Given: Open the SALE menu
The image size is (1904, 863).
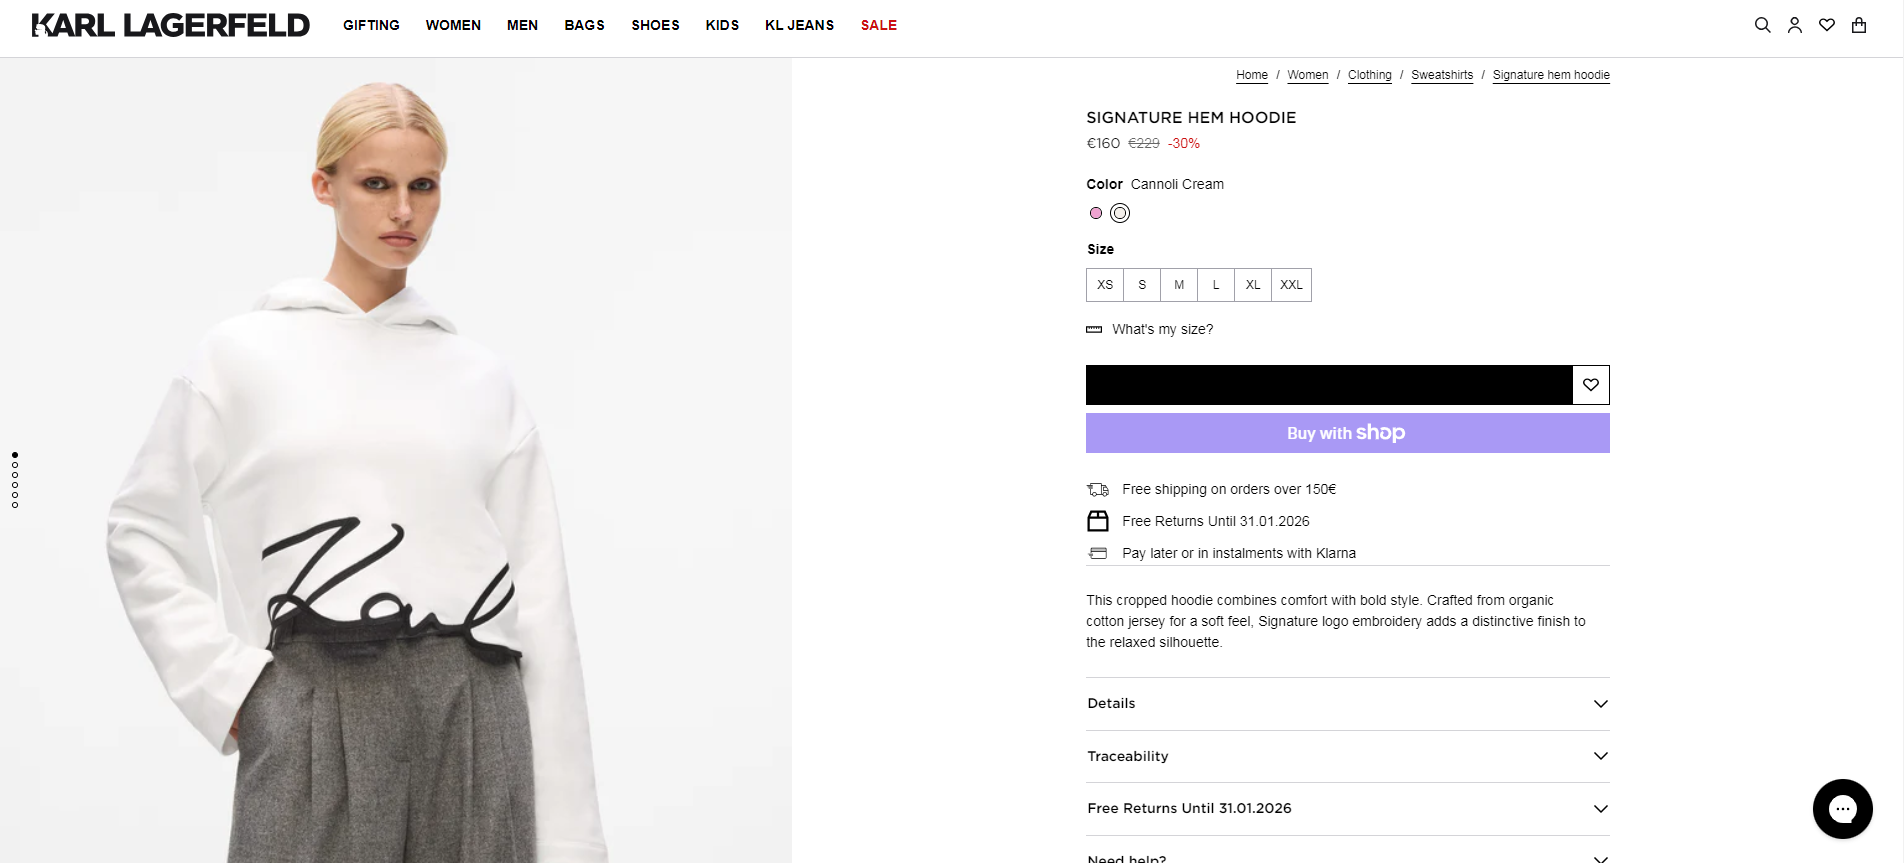Looking at the screenshot, I should [x=879, y=25].
